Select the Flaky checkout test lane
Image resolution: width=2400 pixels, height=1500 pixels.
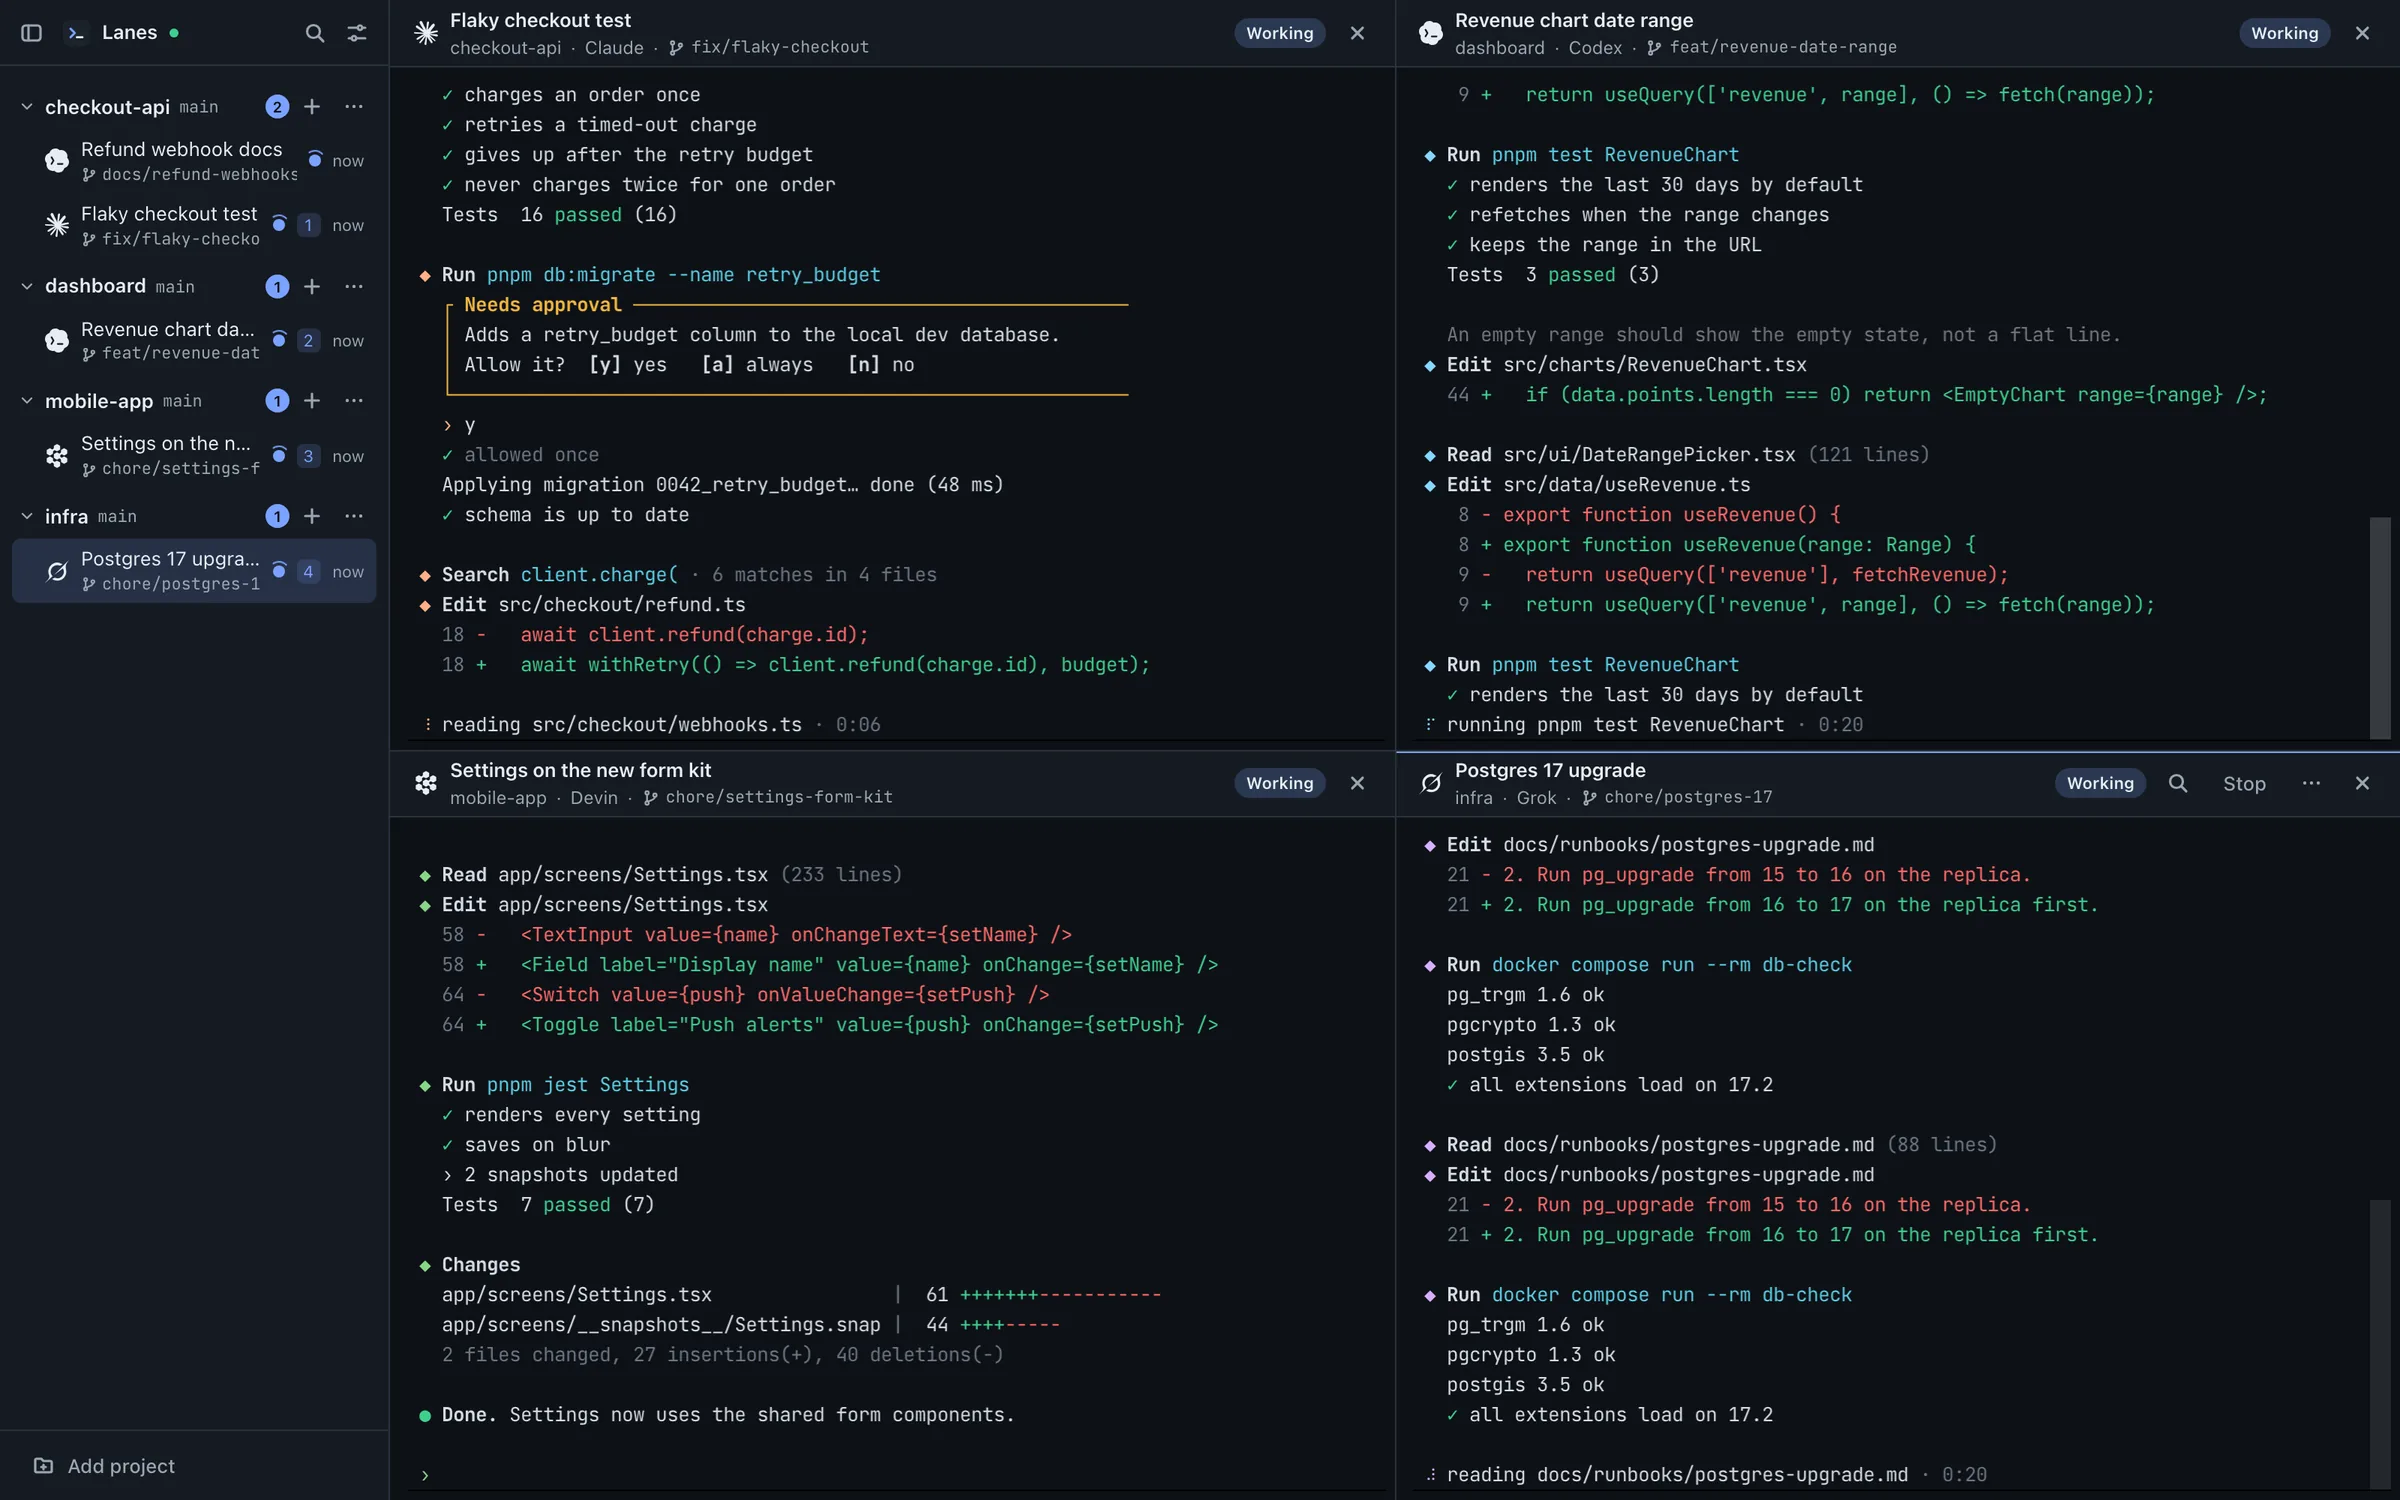click(194, 226)
